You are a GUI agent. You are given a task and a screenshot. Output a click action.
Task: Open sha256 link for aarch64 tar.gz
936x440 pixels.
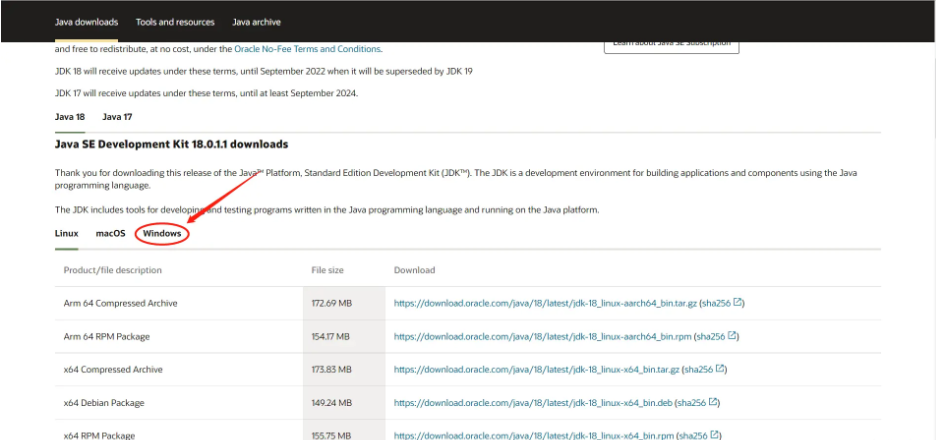716,303
